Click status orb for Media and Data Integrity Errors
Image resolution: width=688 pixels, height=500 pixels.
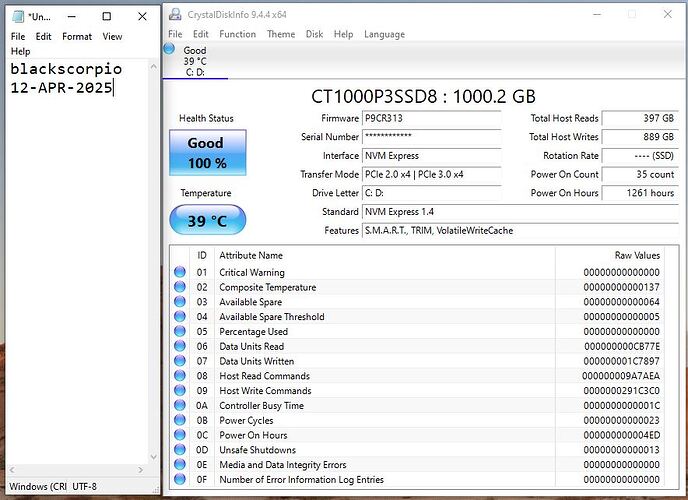[x=180, y=464]
